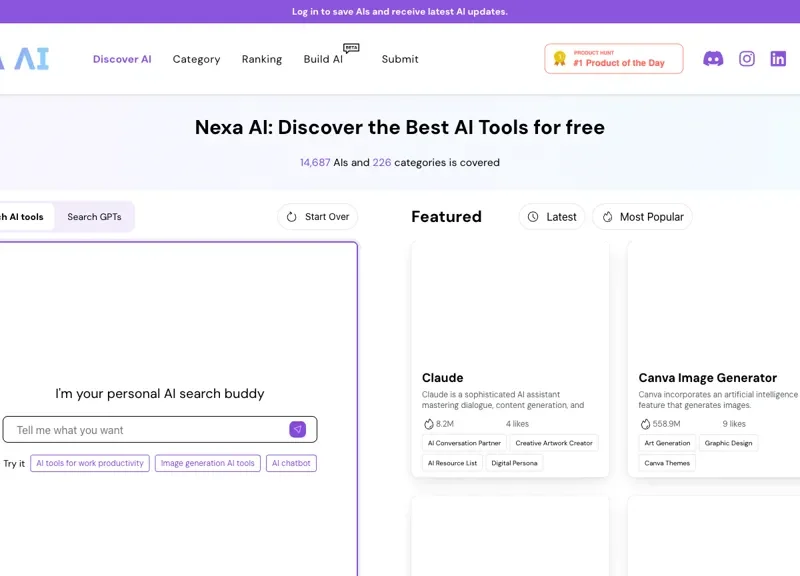Click Canva Image Generator thumbnail

coord(714,304)
